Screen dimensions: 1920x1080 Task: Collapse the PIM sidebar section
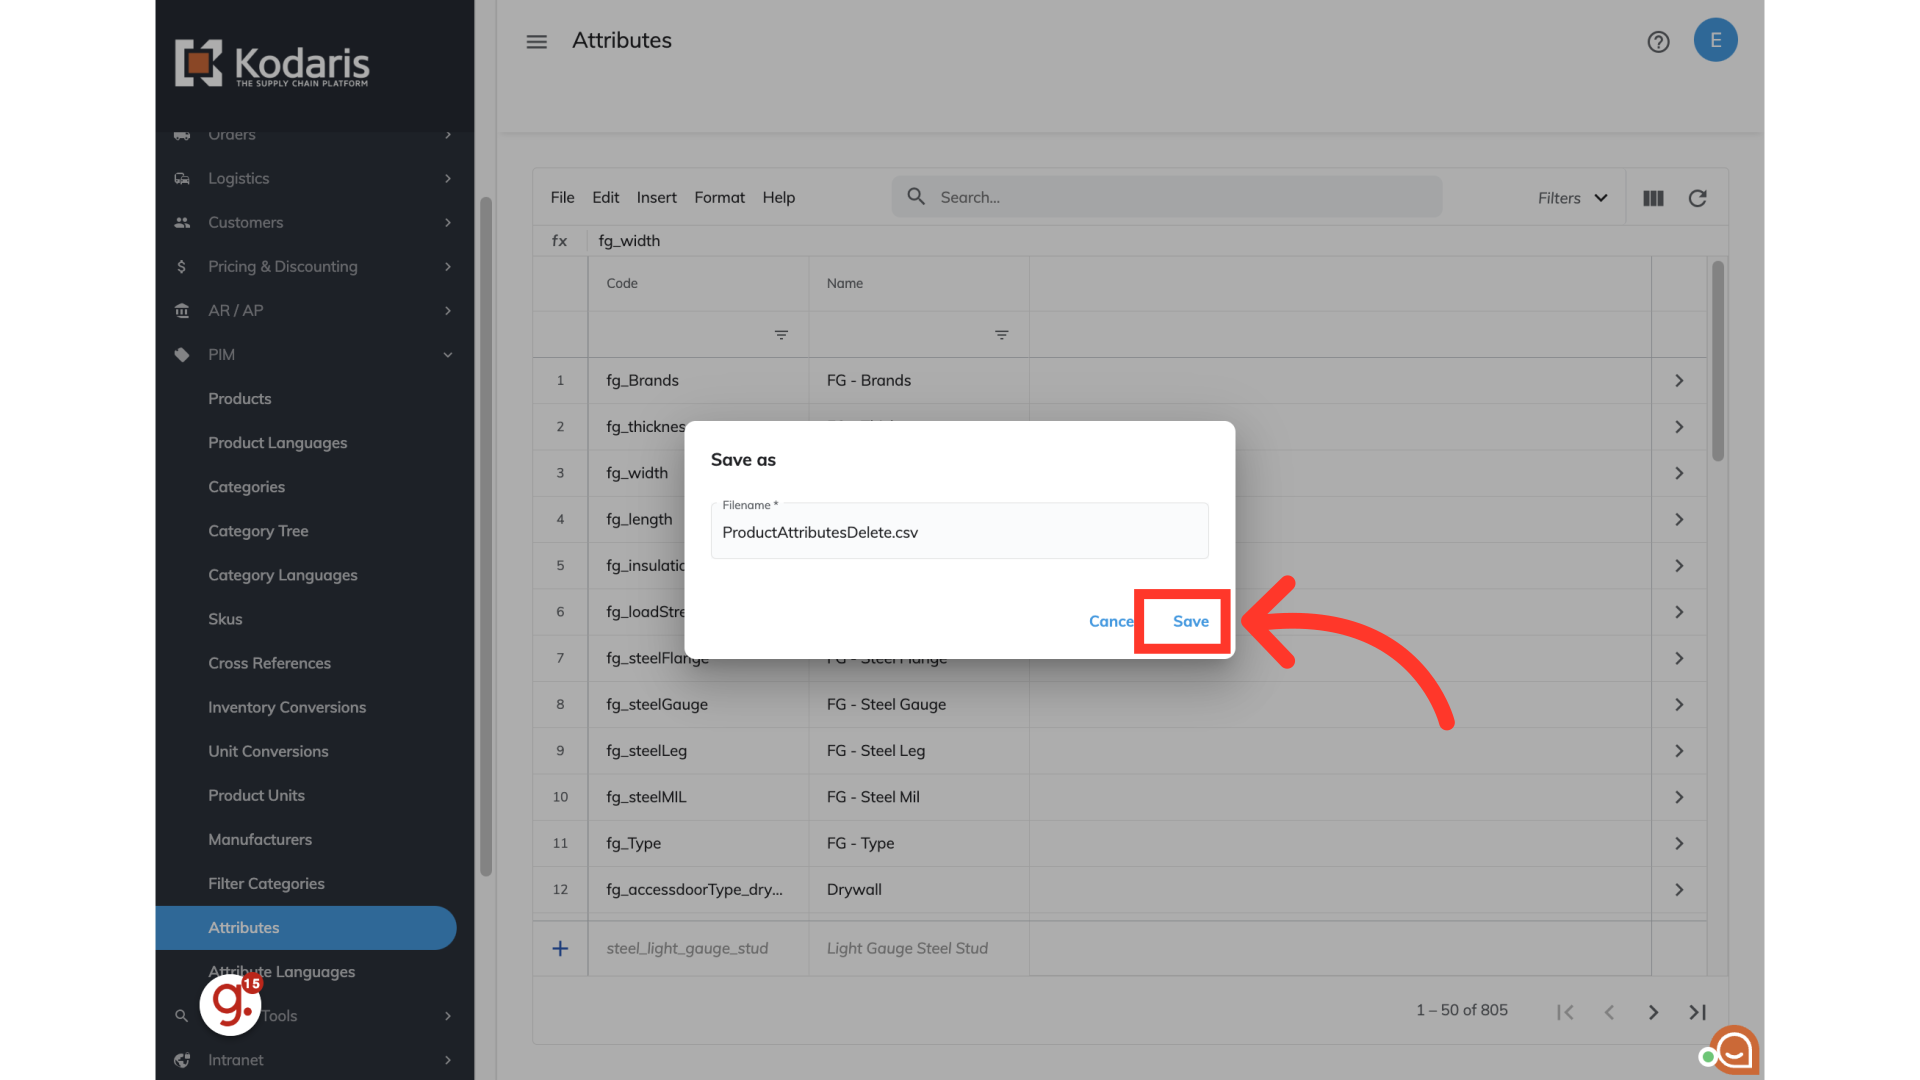[447, 355]
